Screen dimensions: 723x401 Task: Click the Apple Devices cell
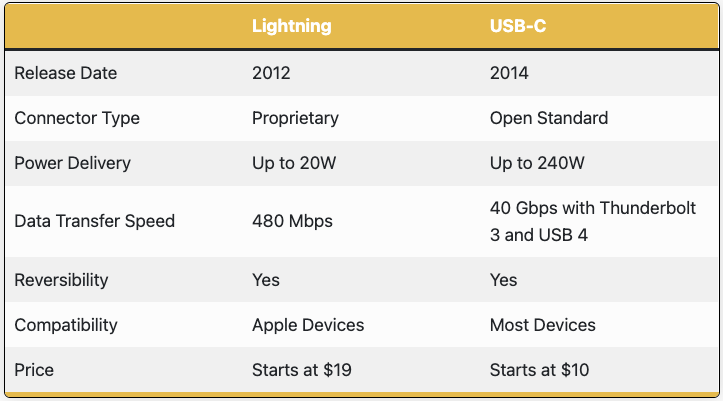tap(308, 325)
